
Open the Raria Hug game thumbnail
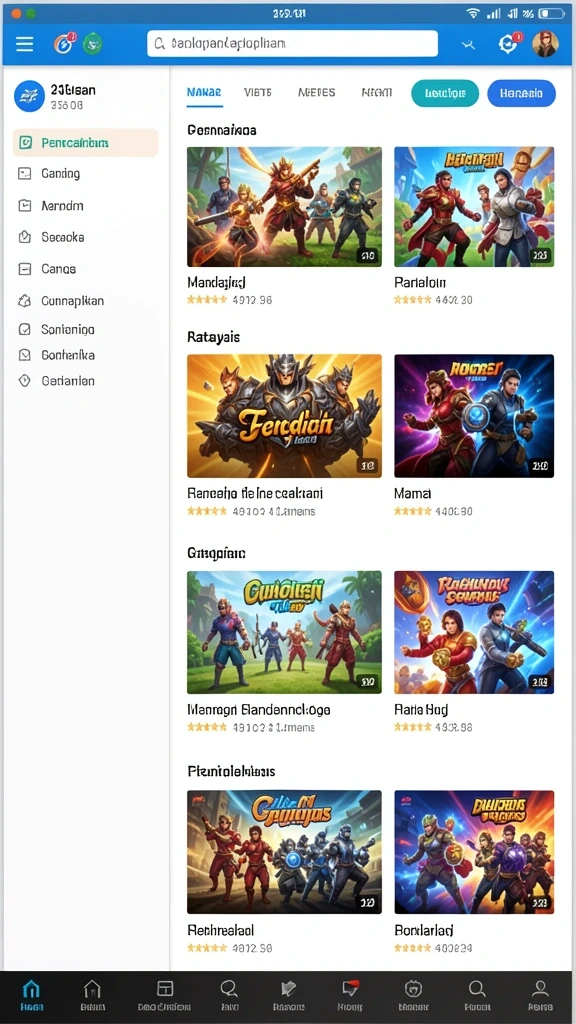[474, 632]
